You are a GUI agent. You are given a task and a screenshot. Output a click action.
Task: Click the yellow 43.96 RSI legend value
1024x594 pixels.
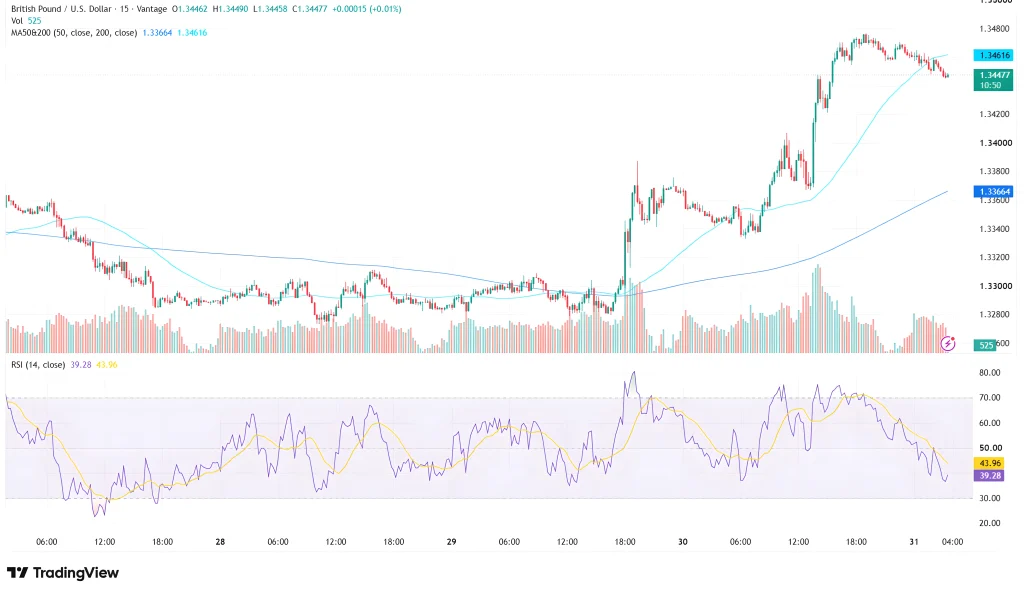pos(106,365)
